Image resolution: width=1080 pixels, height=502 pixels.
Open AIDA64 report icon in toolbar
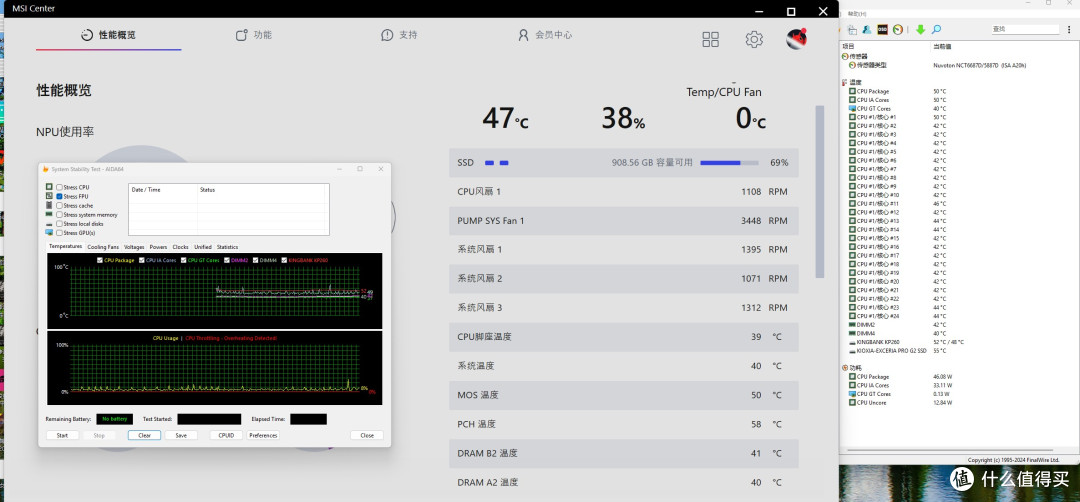tap(852, 30)
